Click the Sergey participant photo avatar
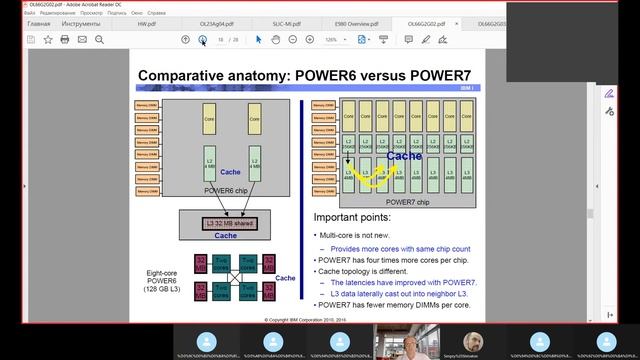The image size is (640, 360). 473,342
